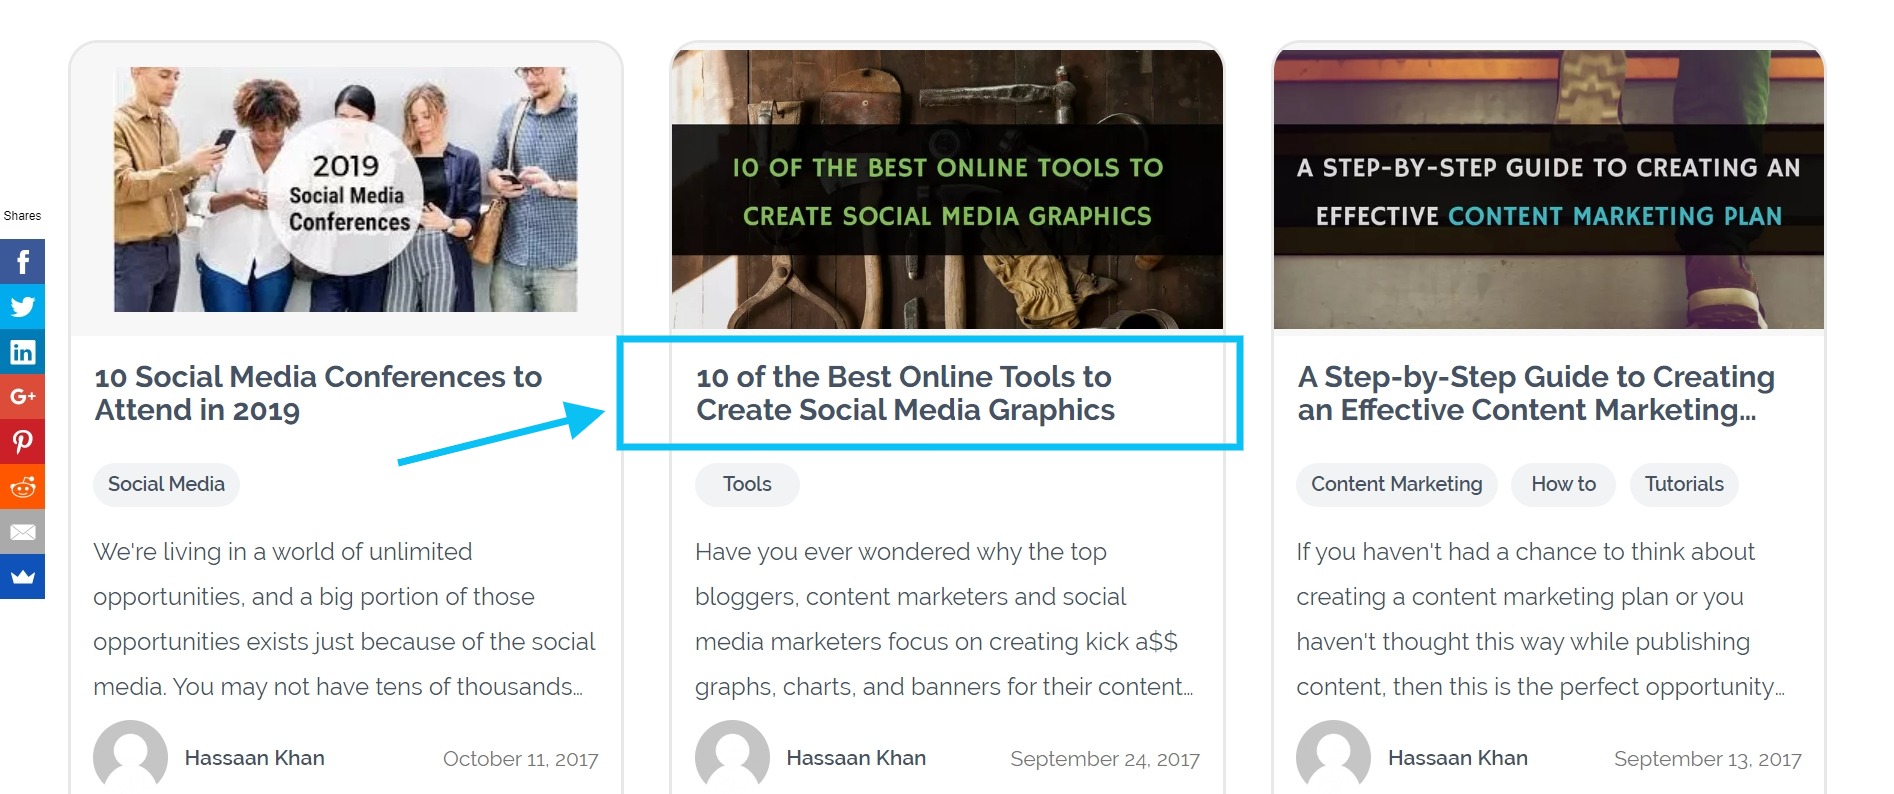Click Hassaan Khan avatar on online tools post
Image resolution: width=1894 pixels, height=794 pixels.
(733, 757)
